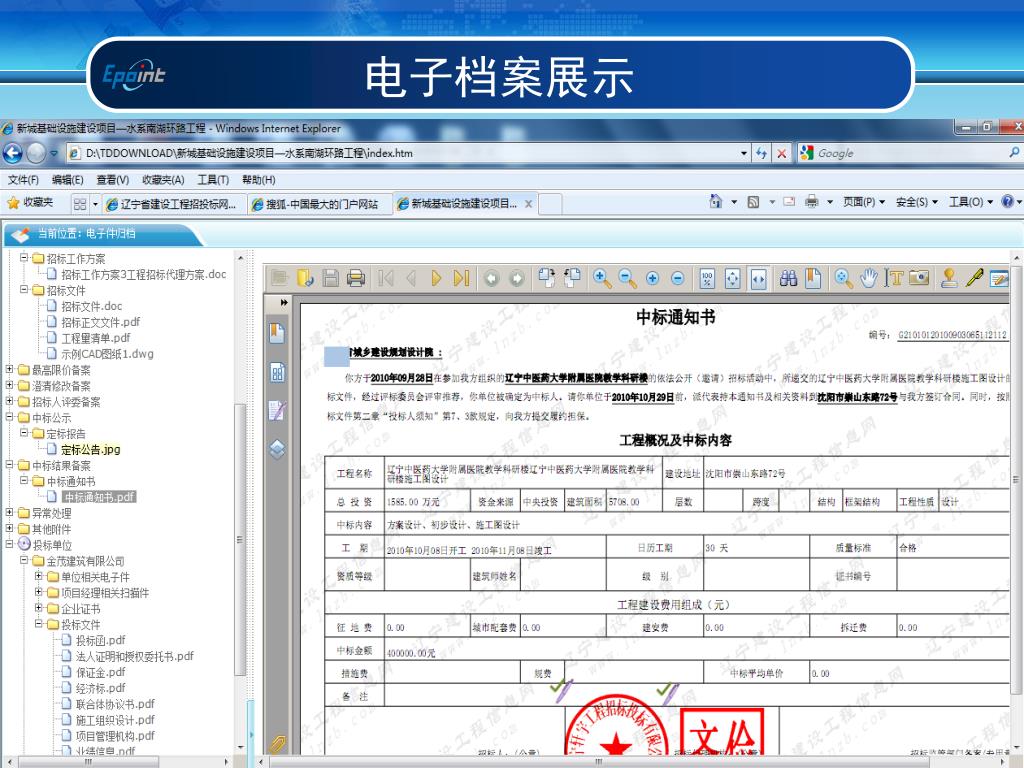Click the print icon in PDF toolbar
The width and height of the screenshot is (1024, 768).
coord(356,279)
